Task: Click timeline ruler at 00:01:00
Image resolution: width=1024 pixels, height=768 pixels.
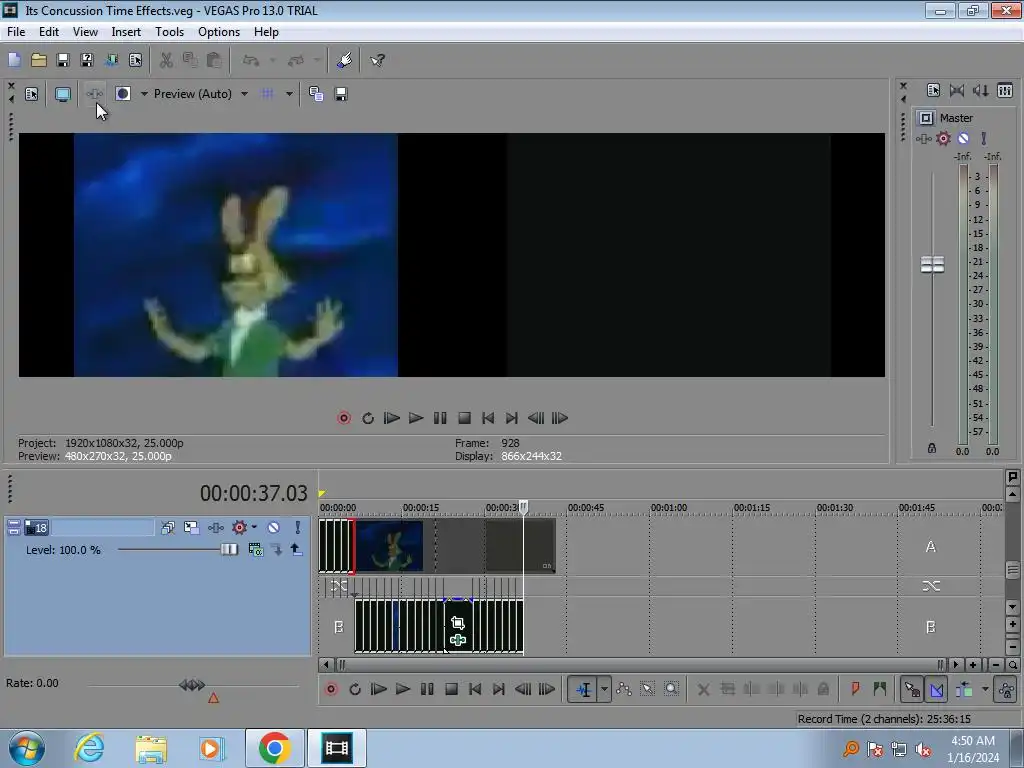Action: [669, 507]
